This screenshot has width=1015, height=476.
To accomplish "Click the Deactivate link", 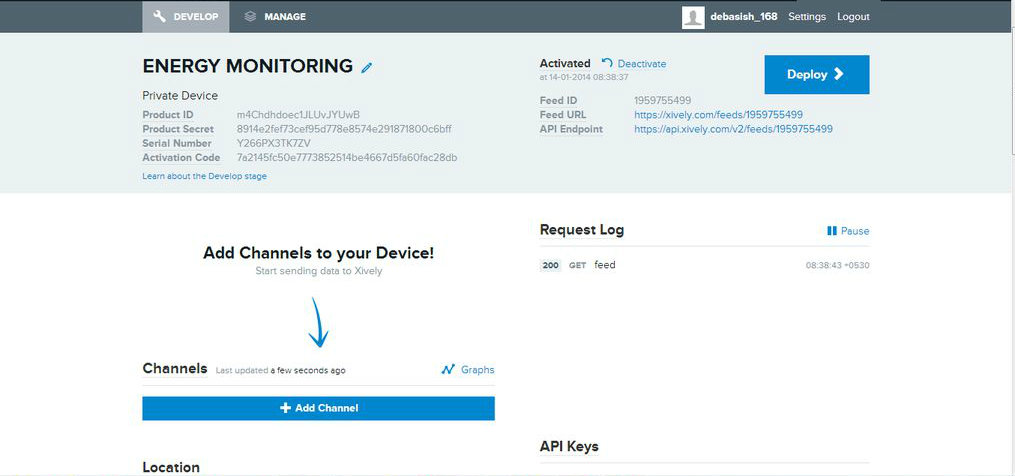I will [641, 64].
